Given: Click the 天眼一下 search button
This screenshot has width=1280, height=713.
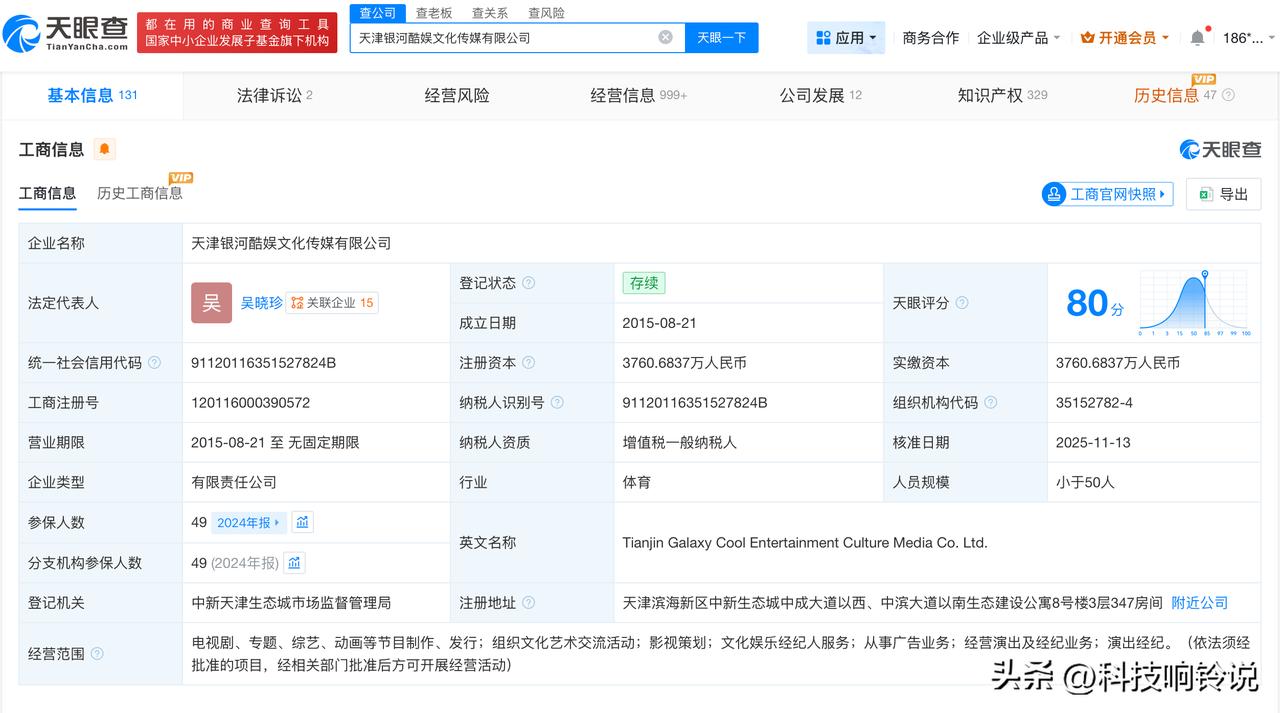Looking at the screenshot, I should coord(722,38).
